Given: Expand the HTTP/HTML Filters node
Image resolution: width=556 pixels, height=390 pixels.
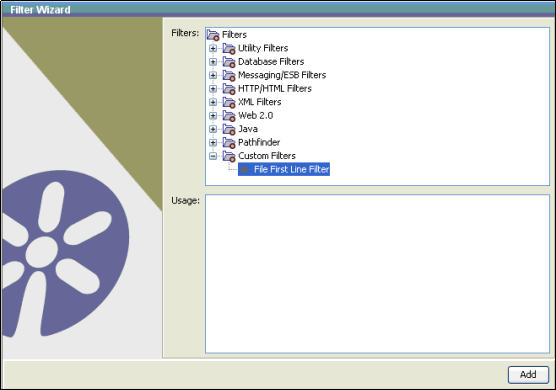Looking at the screenshot, I should click(213, 89).
